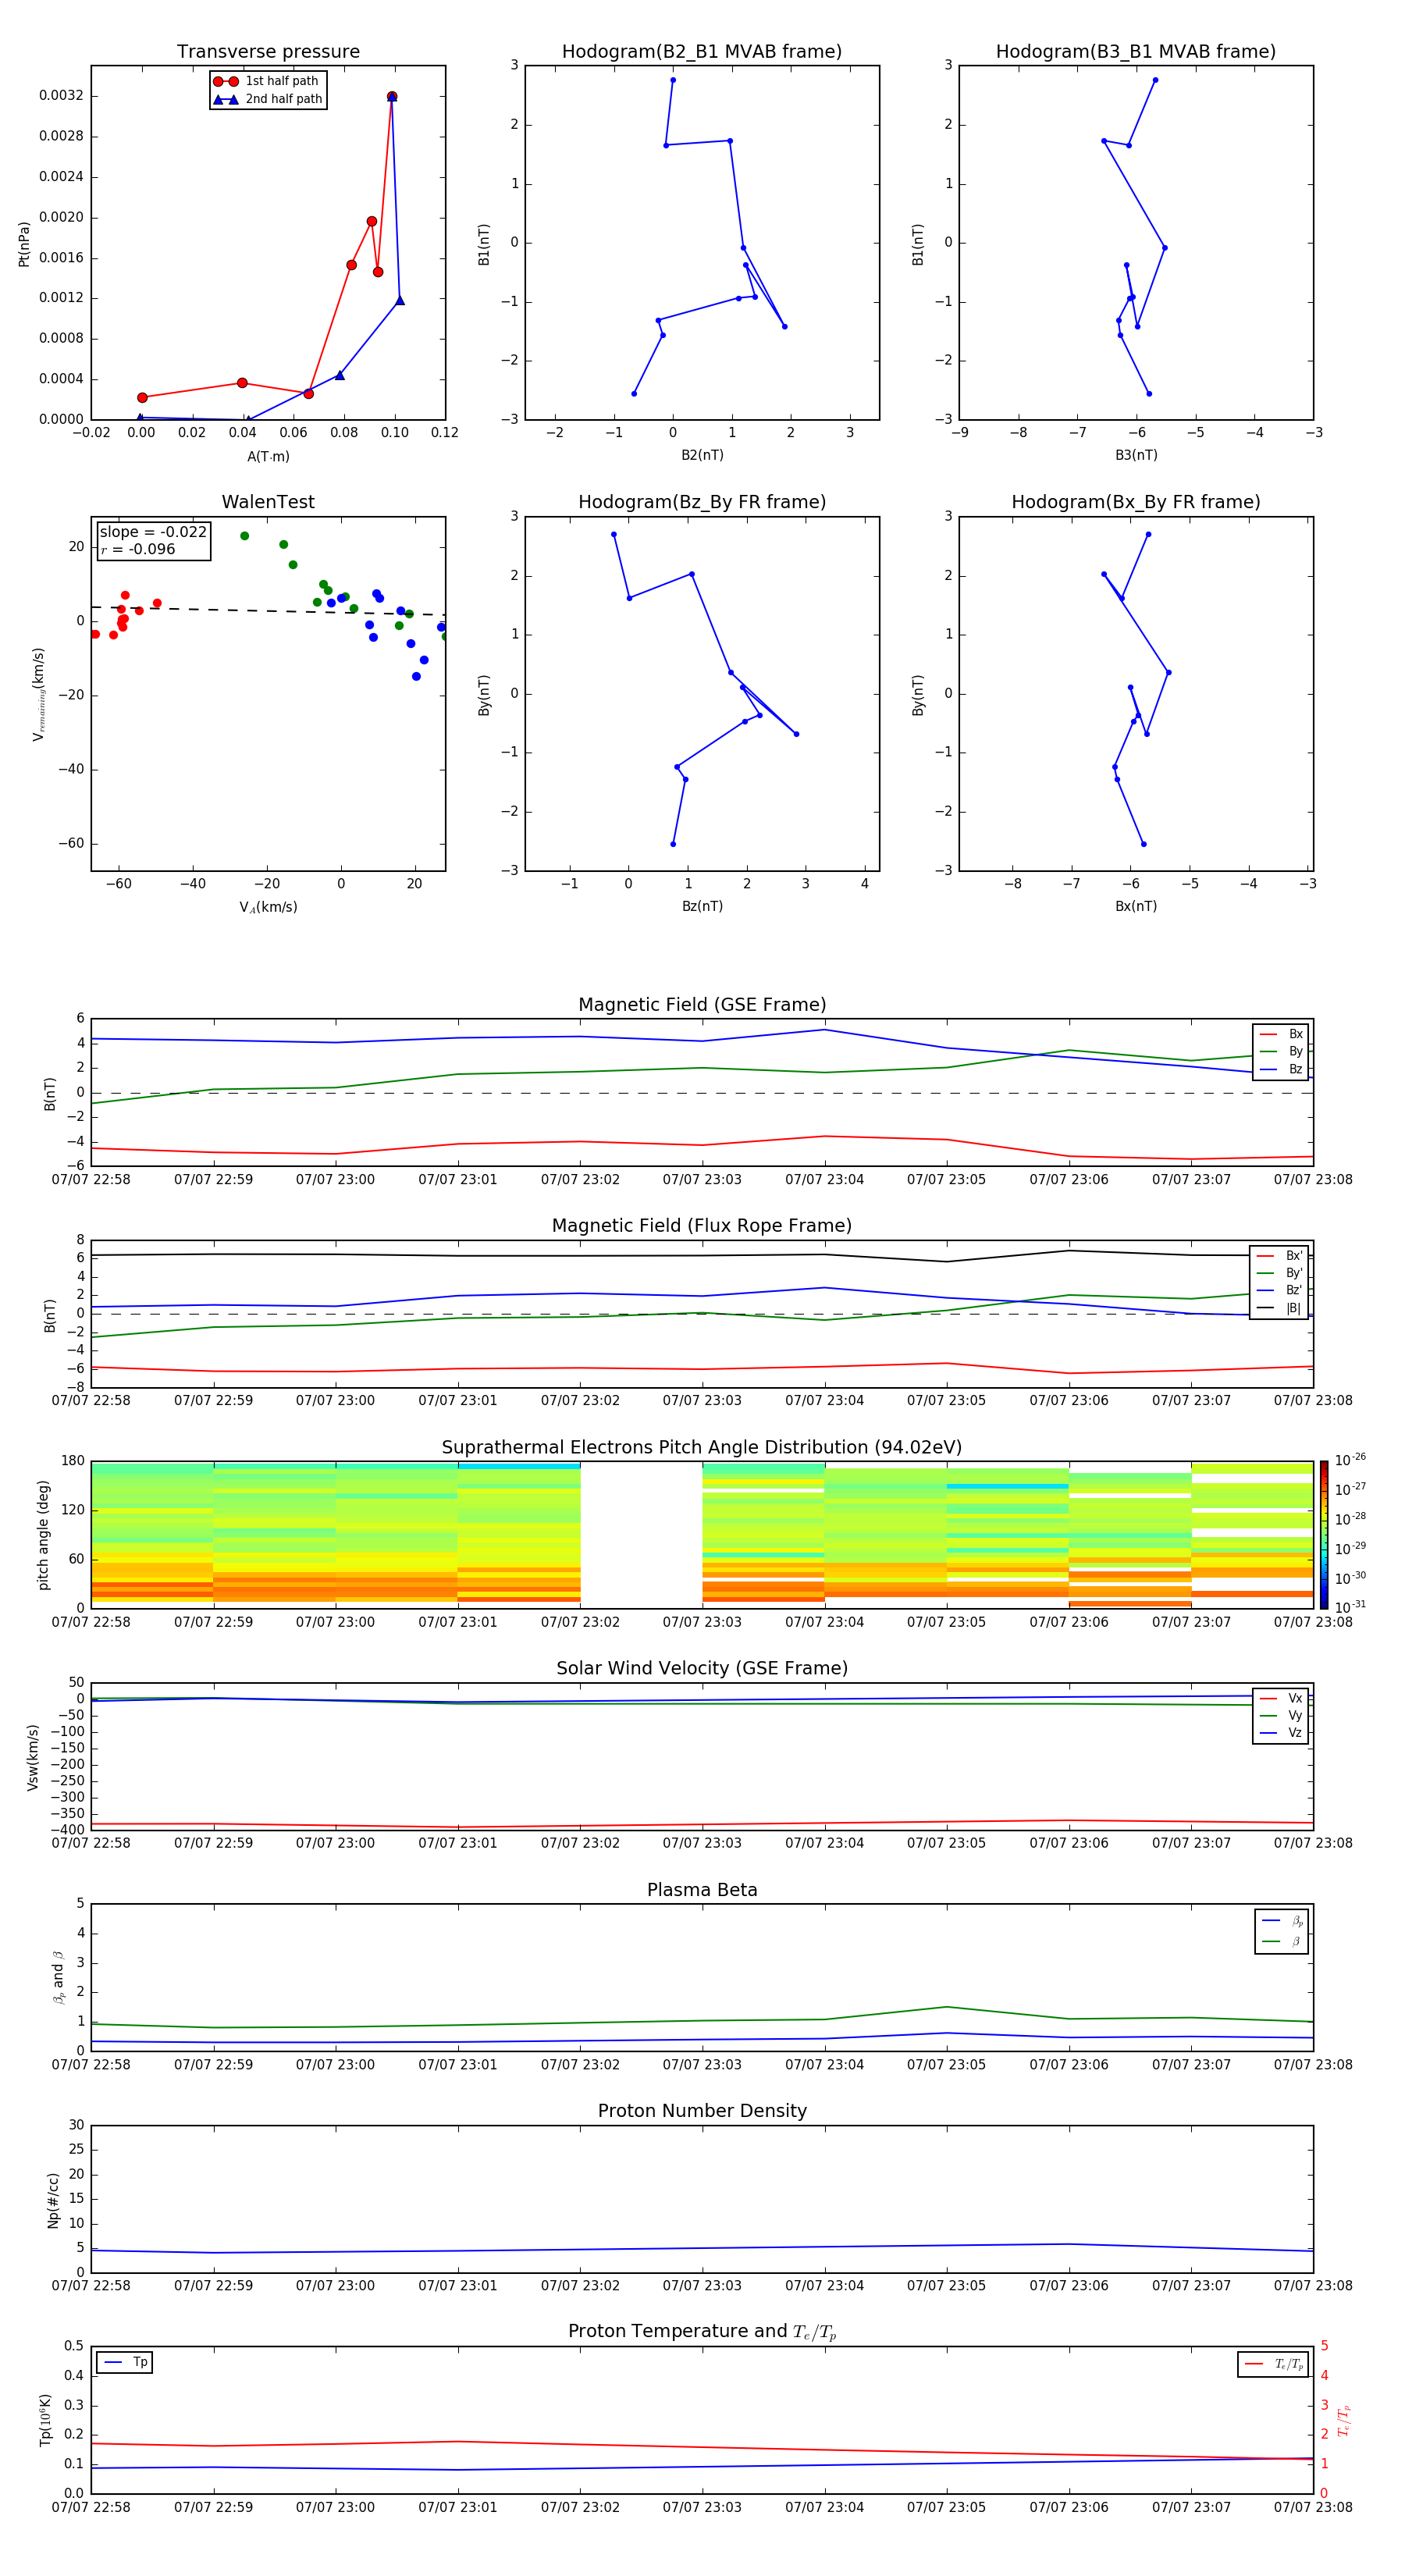Click the 'Magnetic Field (Flux Rope Frame)' title
Screen dimensions: 1405x2576
[702, 1226]
